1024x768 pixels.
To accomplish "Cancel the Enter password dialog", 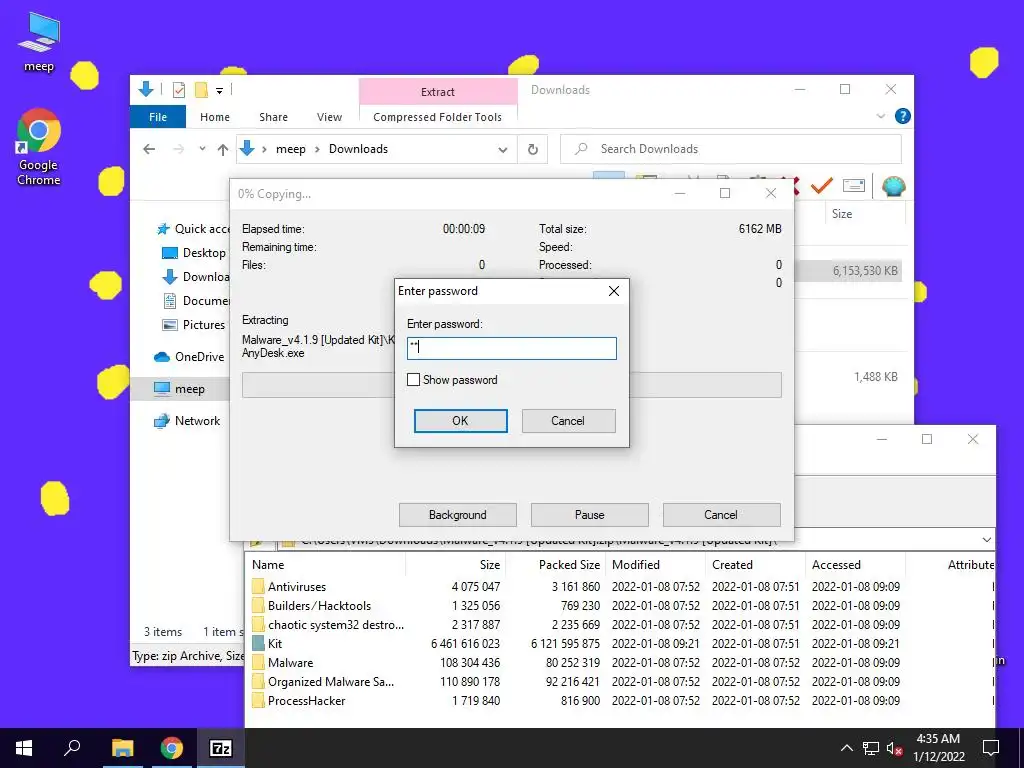I will pyautogui.click(x=568, y=421).
